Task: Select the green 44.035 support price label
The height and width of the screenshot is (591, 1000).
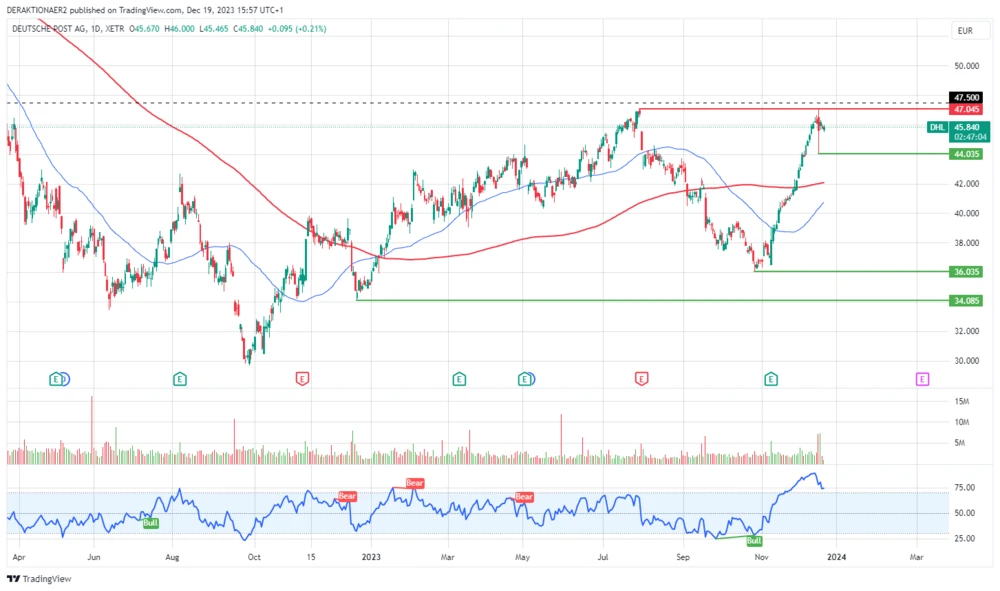Action: pyautogui.click(x=966, y=154)
